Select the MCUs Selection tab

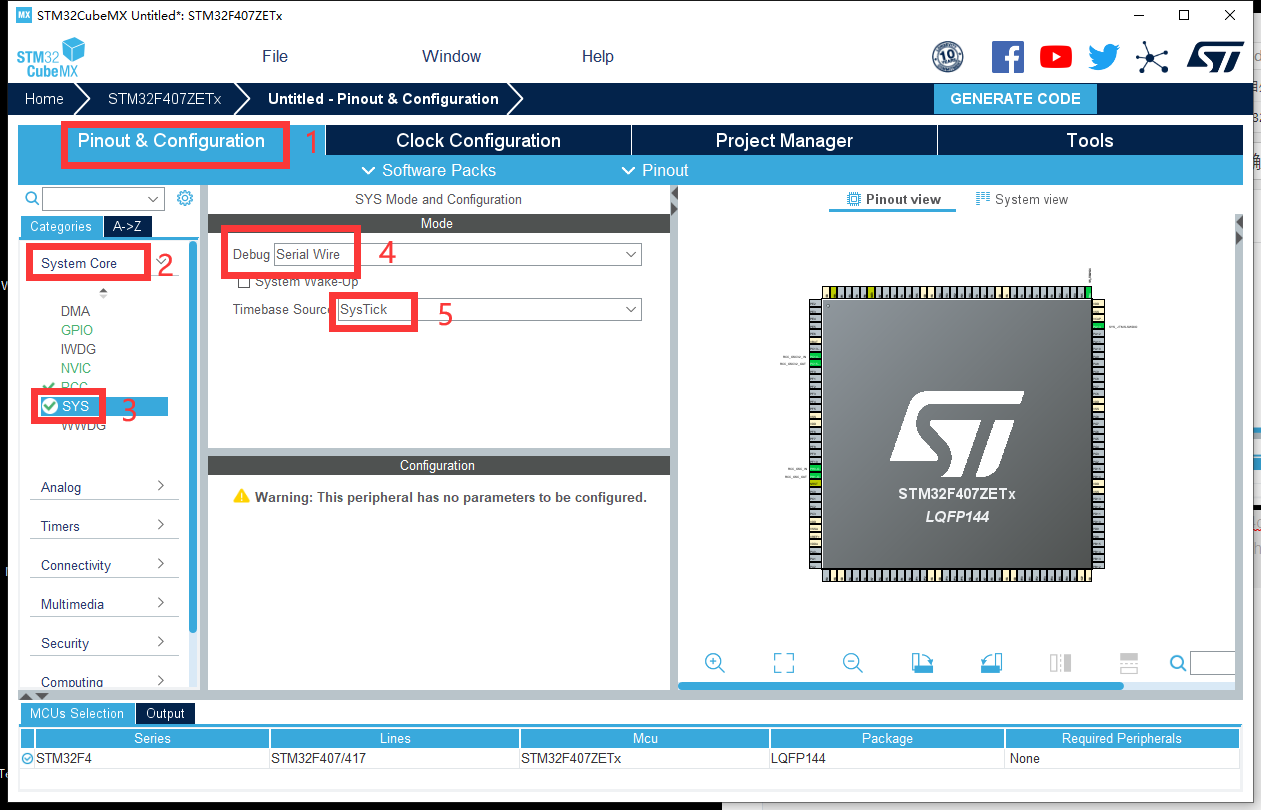coord(77,713)
